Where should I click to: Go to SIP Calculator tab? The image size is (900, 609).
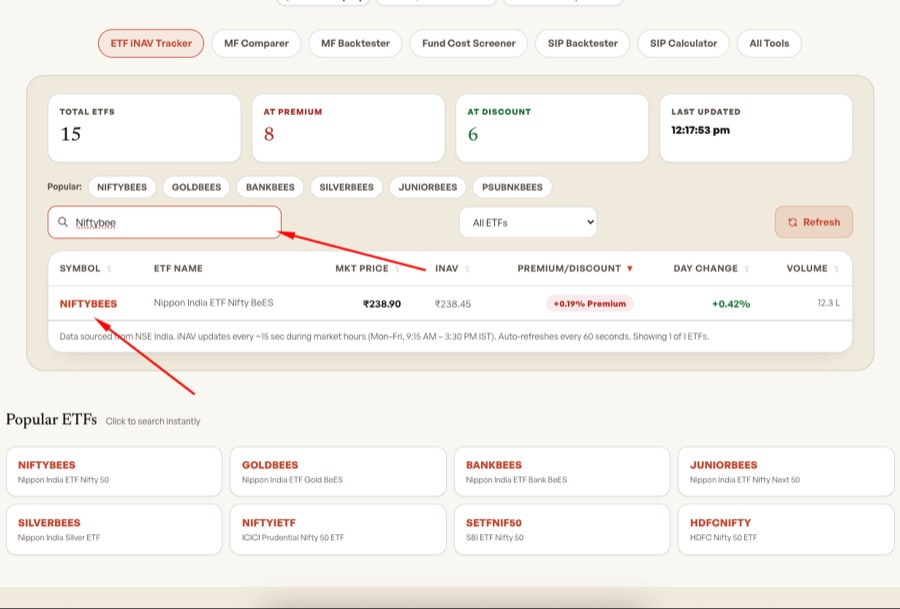pyautogui.click(x=683, y=44)
